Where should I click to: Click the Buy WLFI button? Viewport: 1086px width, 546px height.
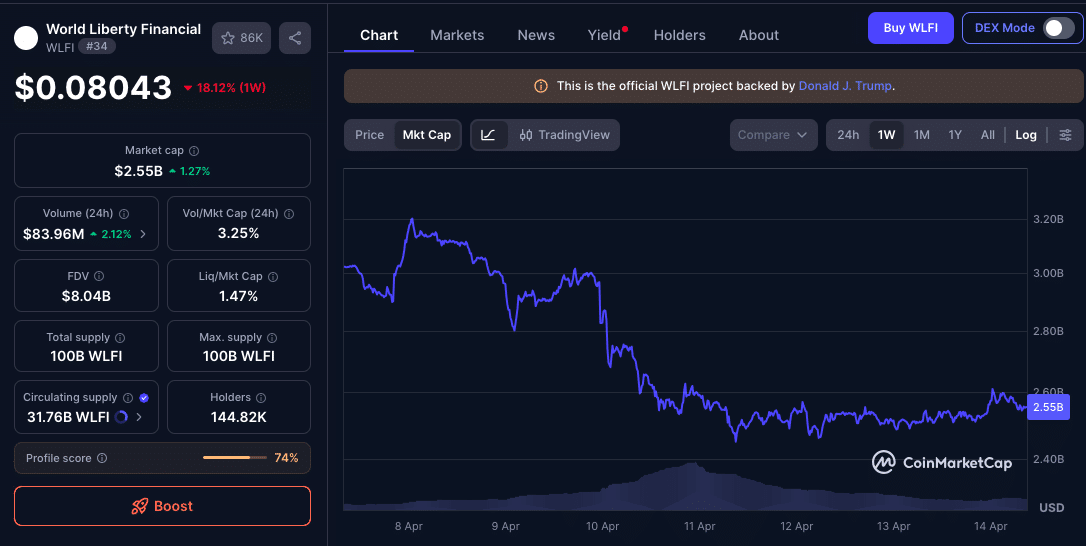(910, 28)
